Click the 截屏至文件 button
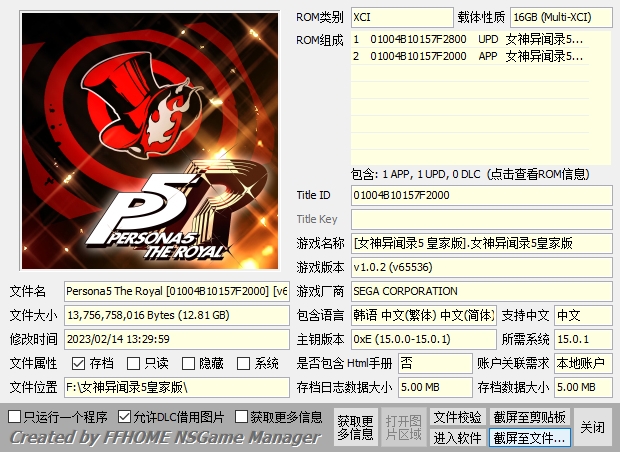Image resolution: width=620 pixels, height=452 pixels. point(529,437)
